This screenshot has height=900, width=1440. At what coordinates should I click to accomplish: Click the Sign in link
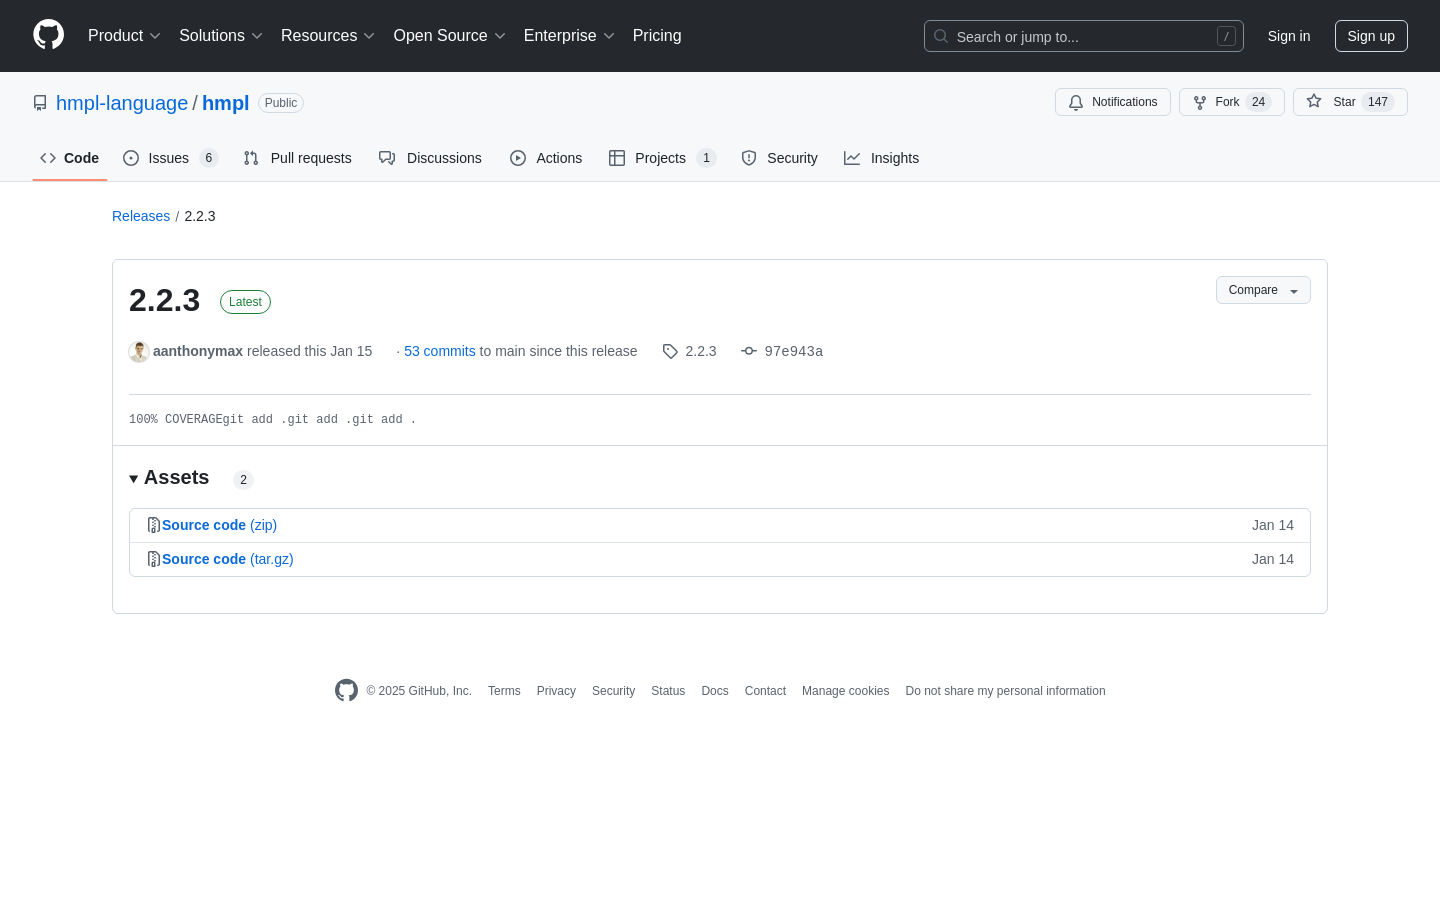[1289, 36]
